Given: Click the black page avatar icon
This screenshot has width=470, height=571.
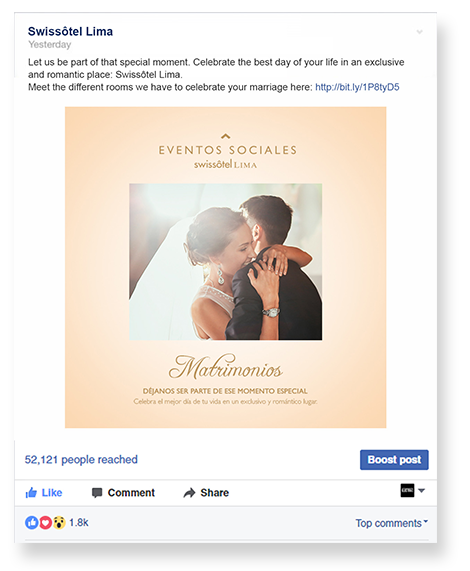Looking at the screenshot, I should point(407,491).
